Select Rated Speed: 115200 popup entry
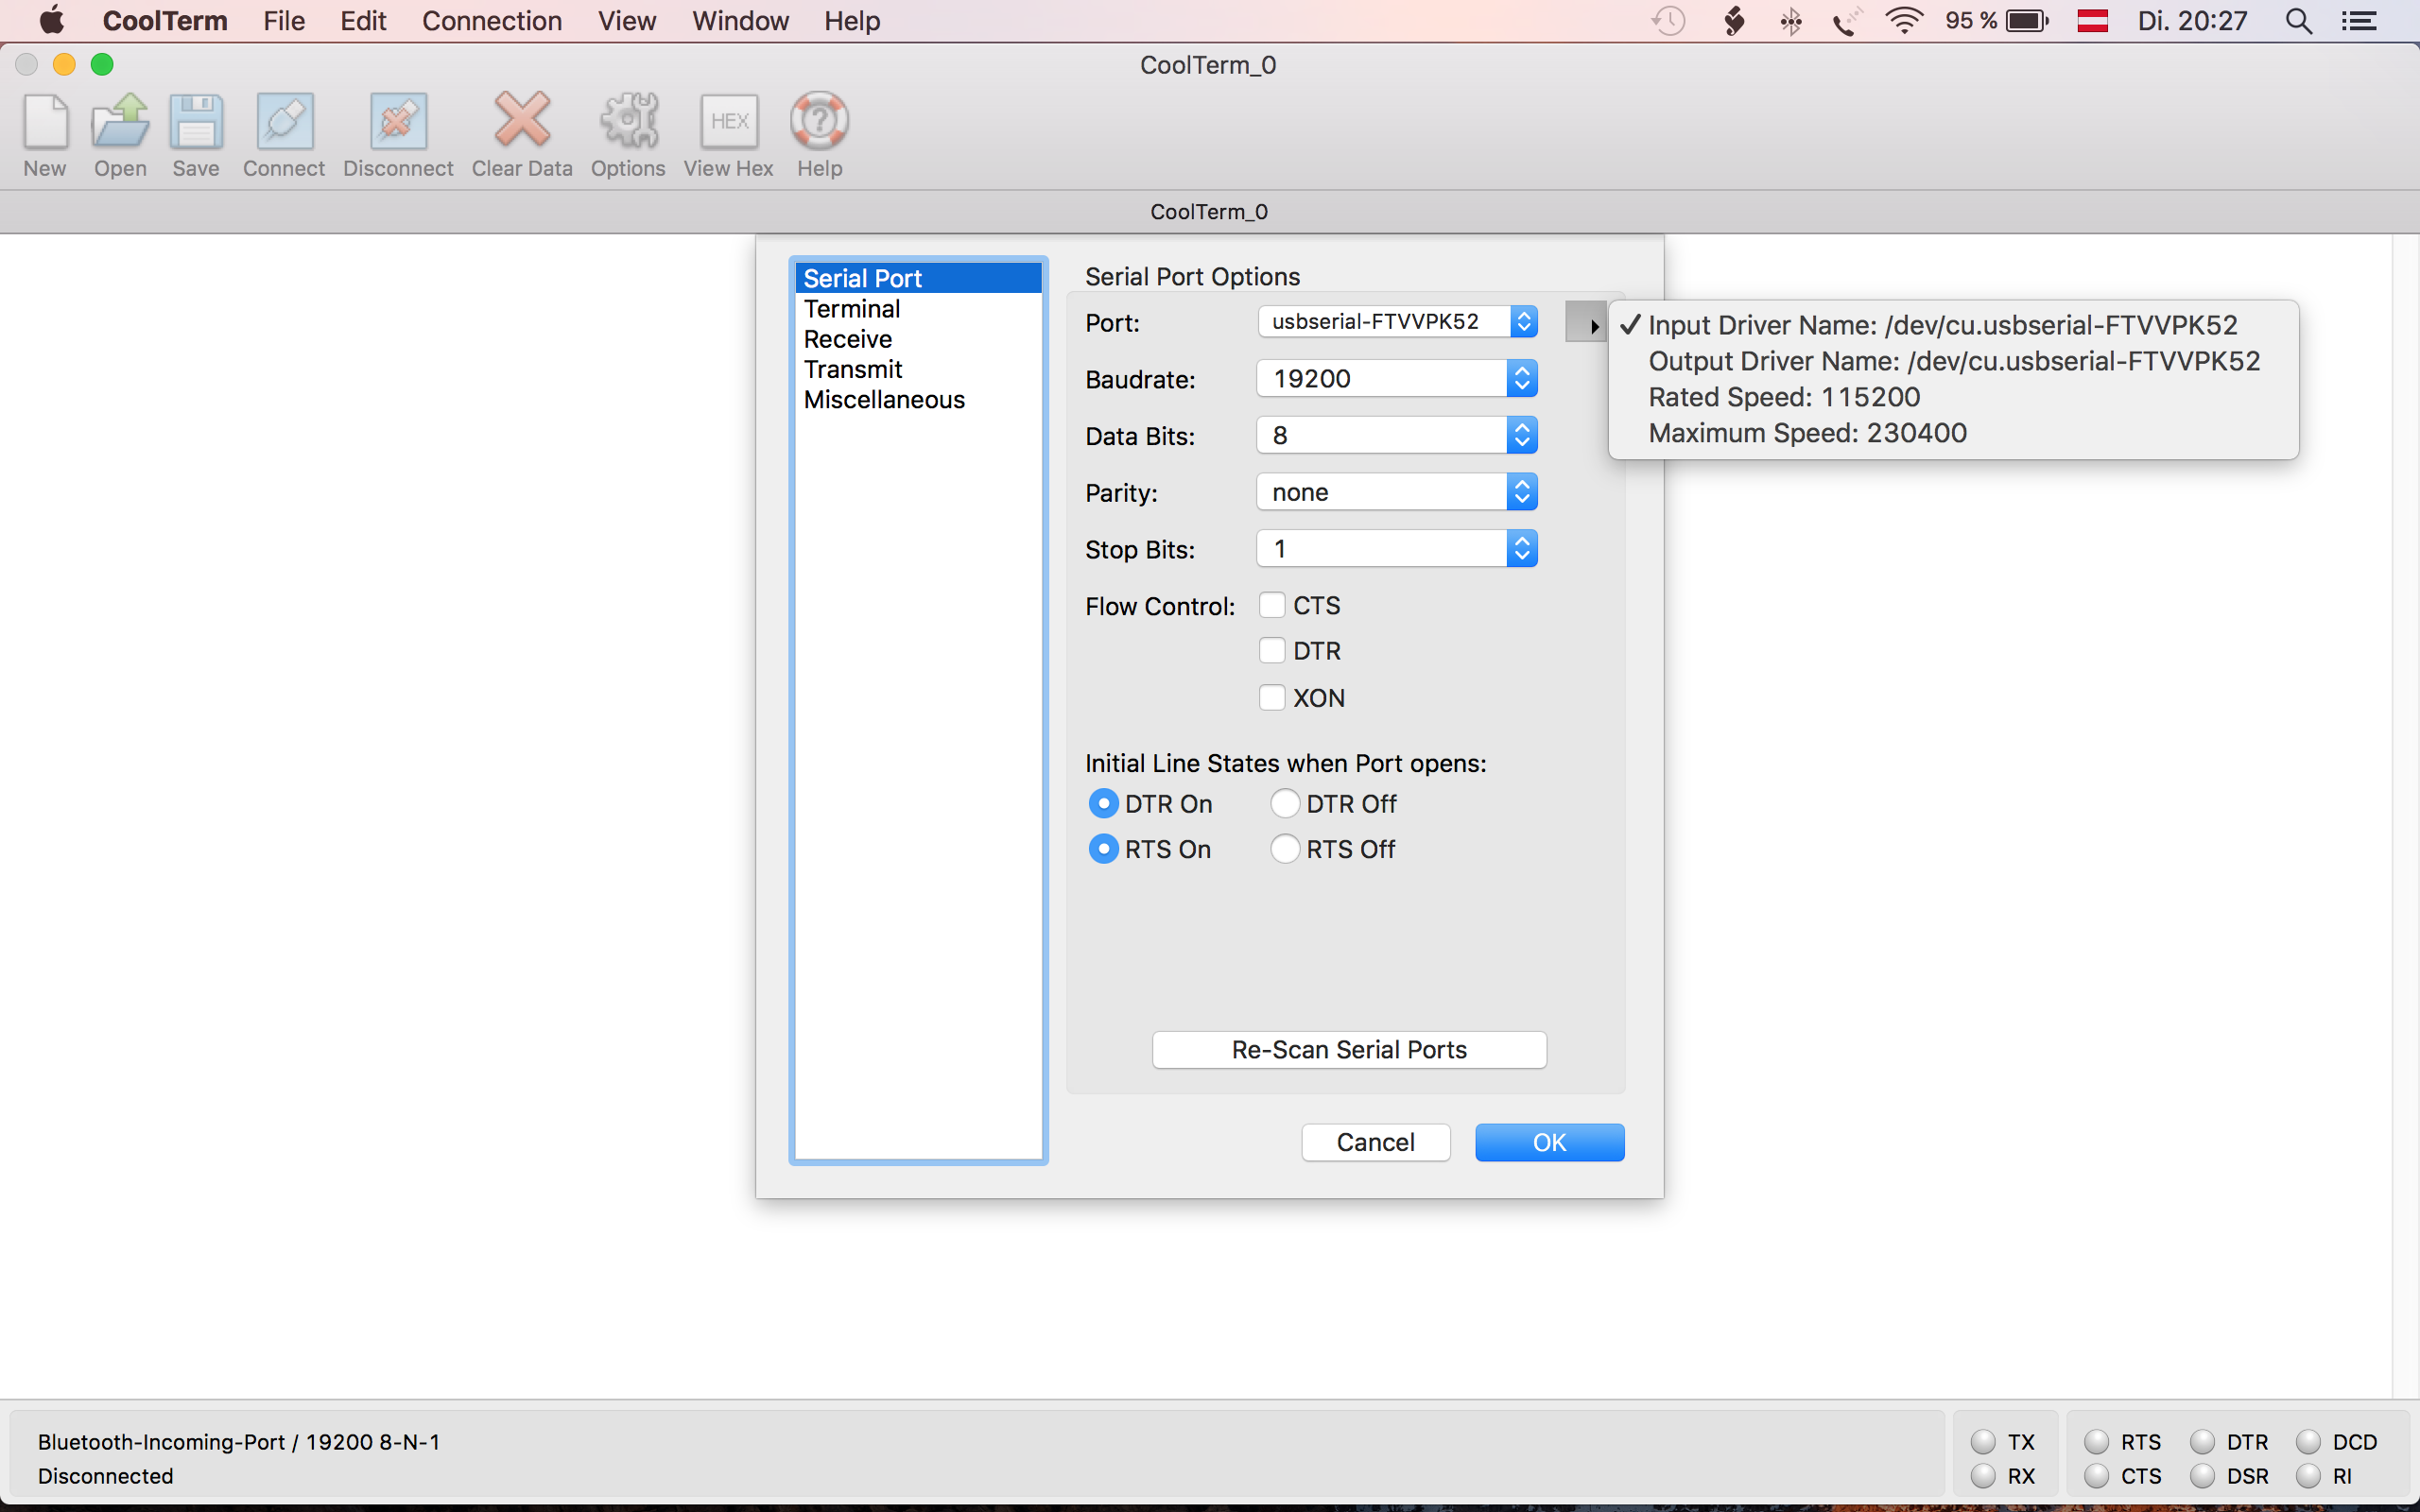The image size is (2420, 1512). pyautogui.click(x=1953, y=397)
